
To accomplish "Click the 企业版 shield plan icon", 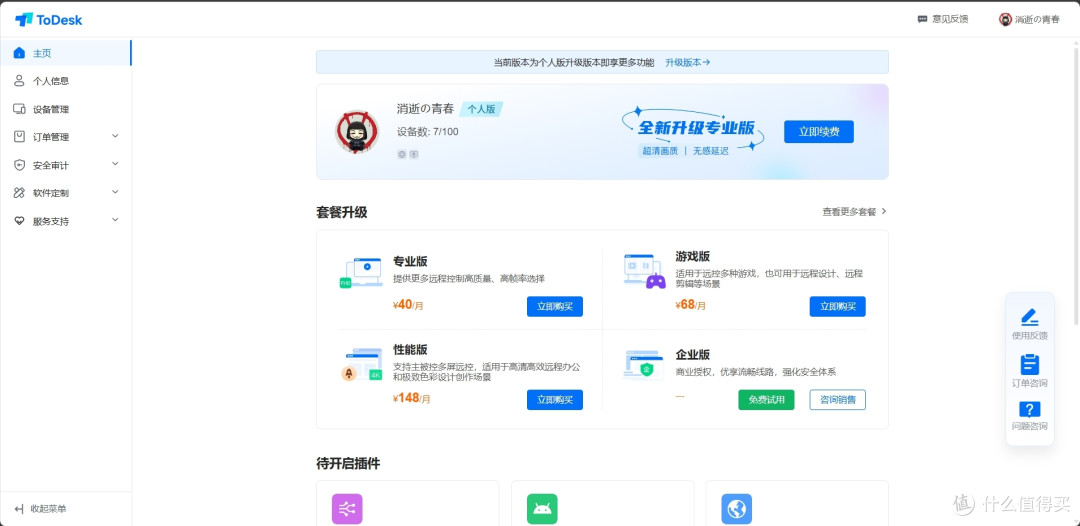I will tap(643, 364).
